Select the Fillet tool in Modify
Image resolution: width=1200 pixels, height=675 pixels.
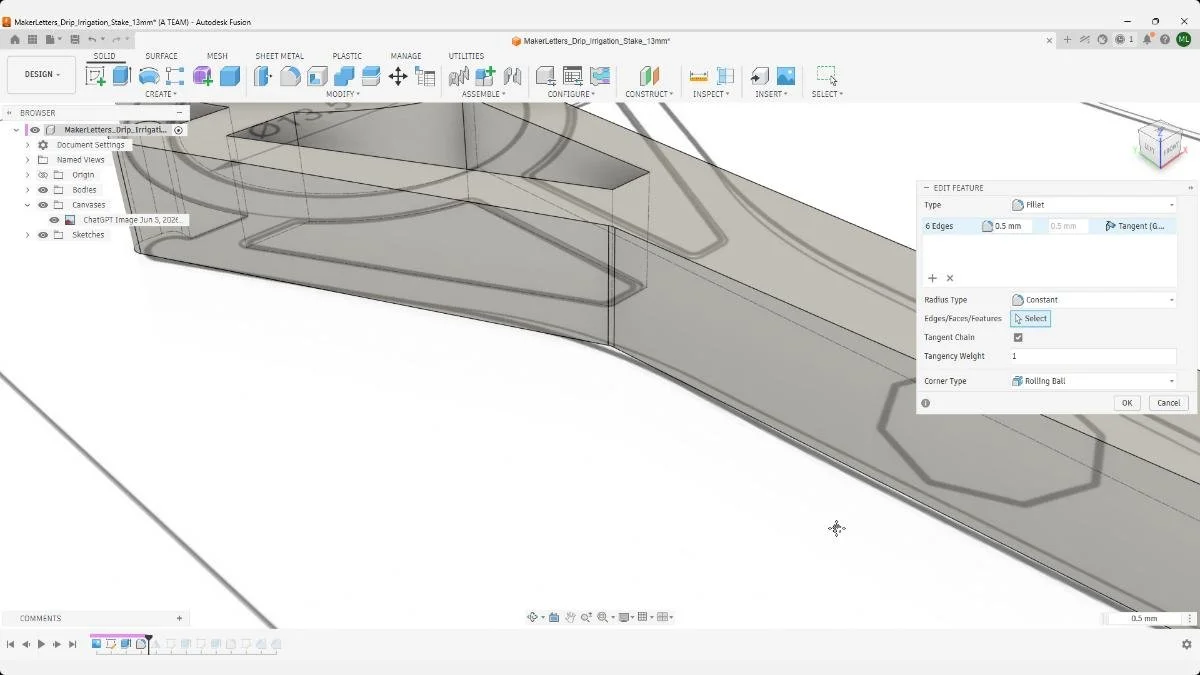click(x=290, y=76)
